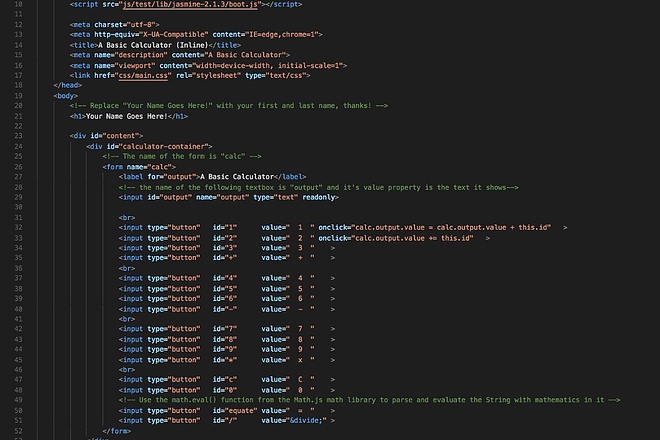Click the input with id="c"
The width and height of the screenshot is (660, 440).
tap(226, 380)
